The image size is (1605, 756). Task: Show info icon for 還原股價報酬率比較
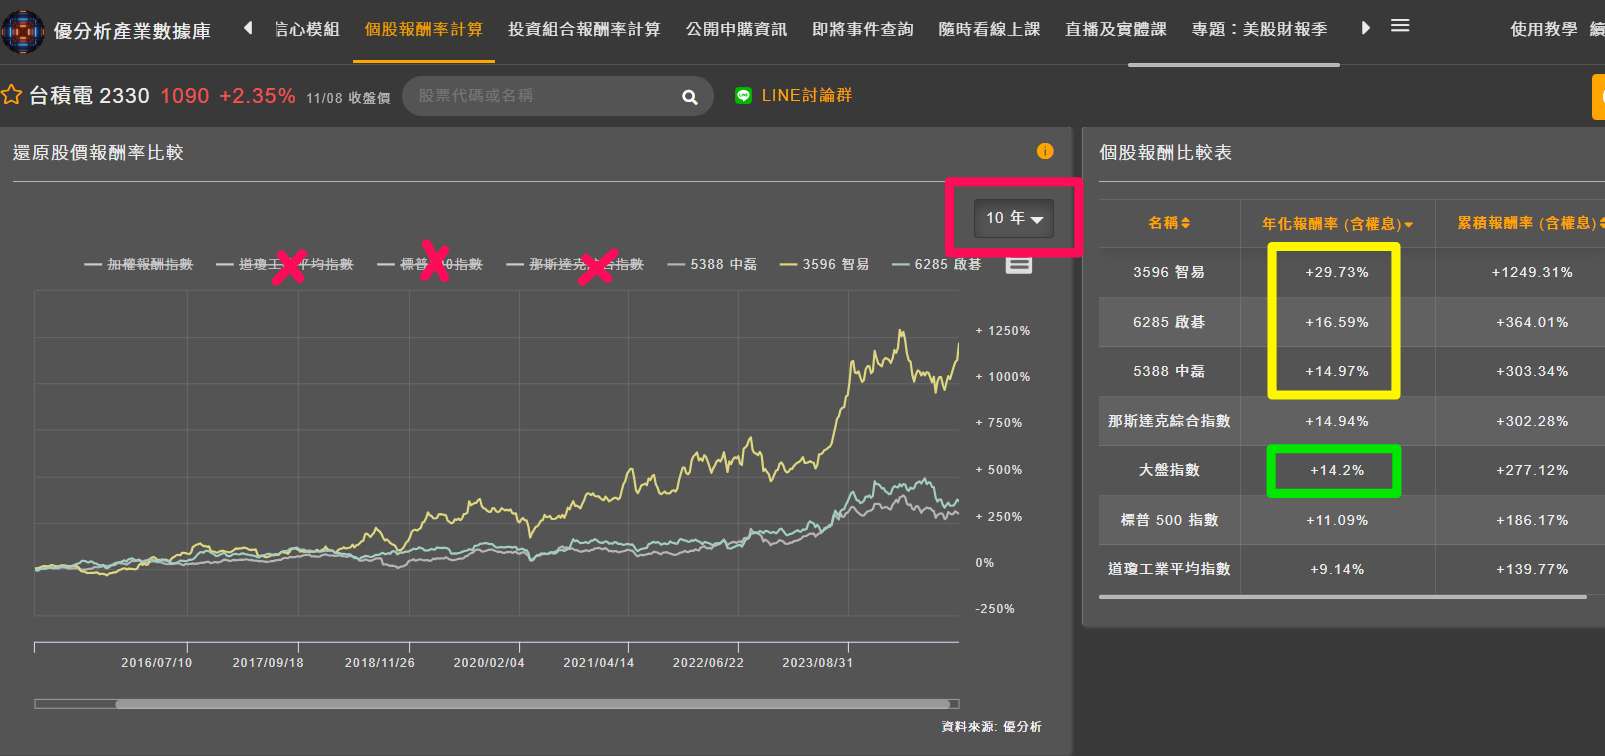(1045, 151)
